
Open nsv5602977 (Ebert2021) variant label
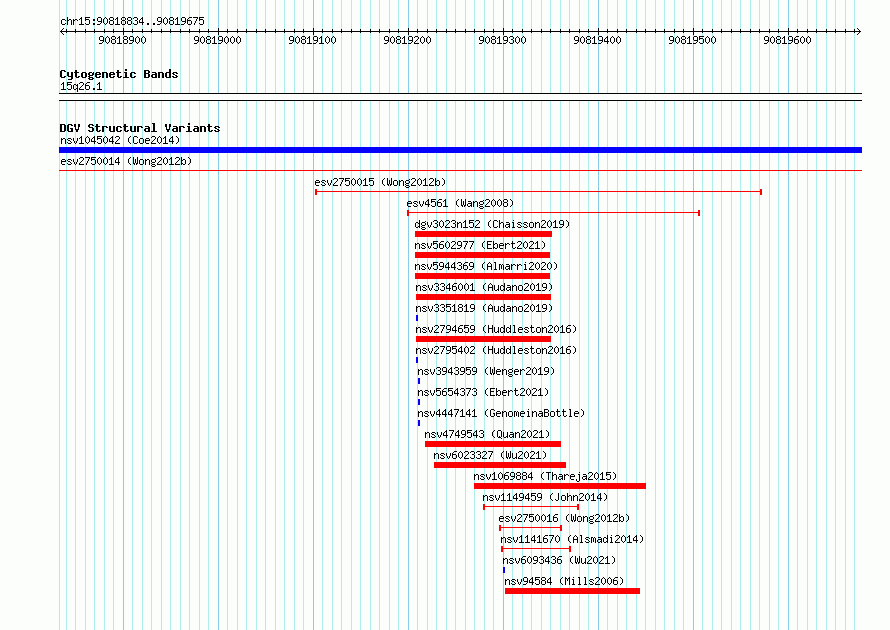[480, 245]
